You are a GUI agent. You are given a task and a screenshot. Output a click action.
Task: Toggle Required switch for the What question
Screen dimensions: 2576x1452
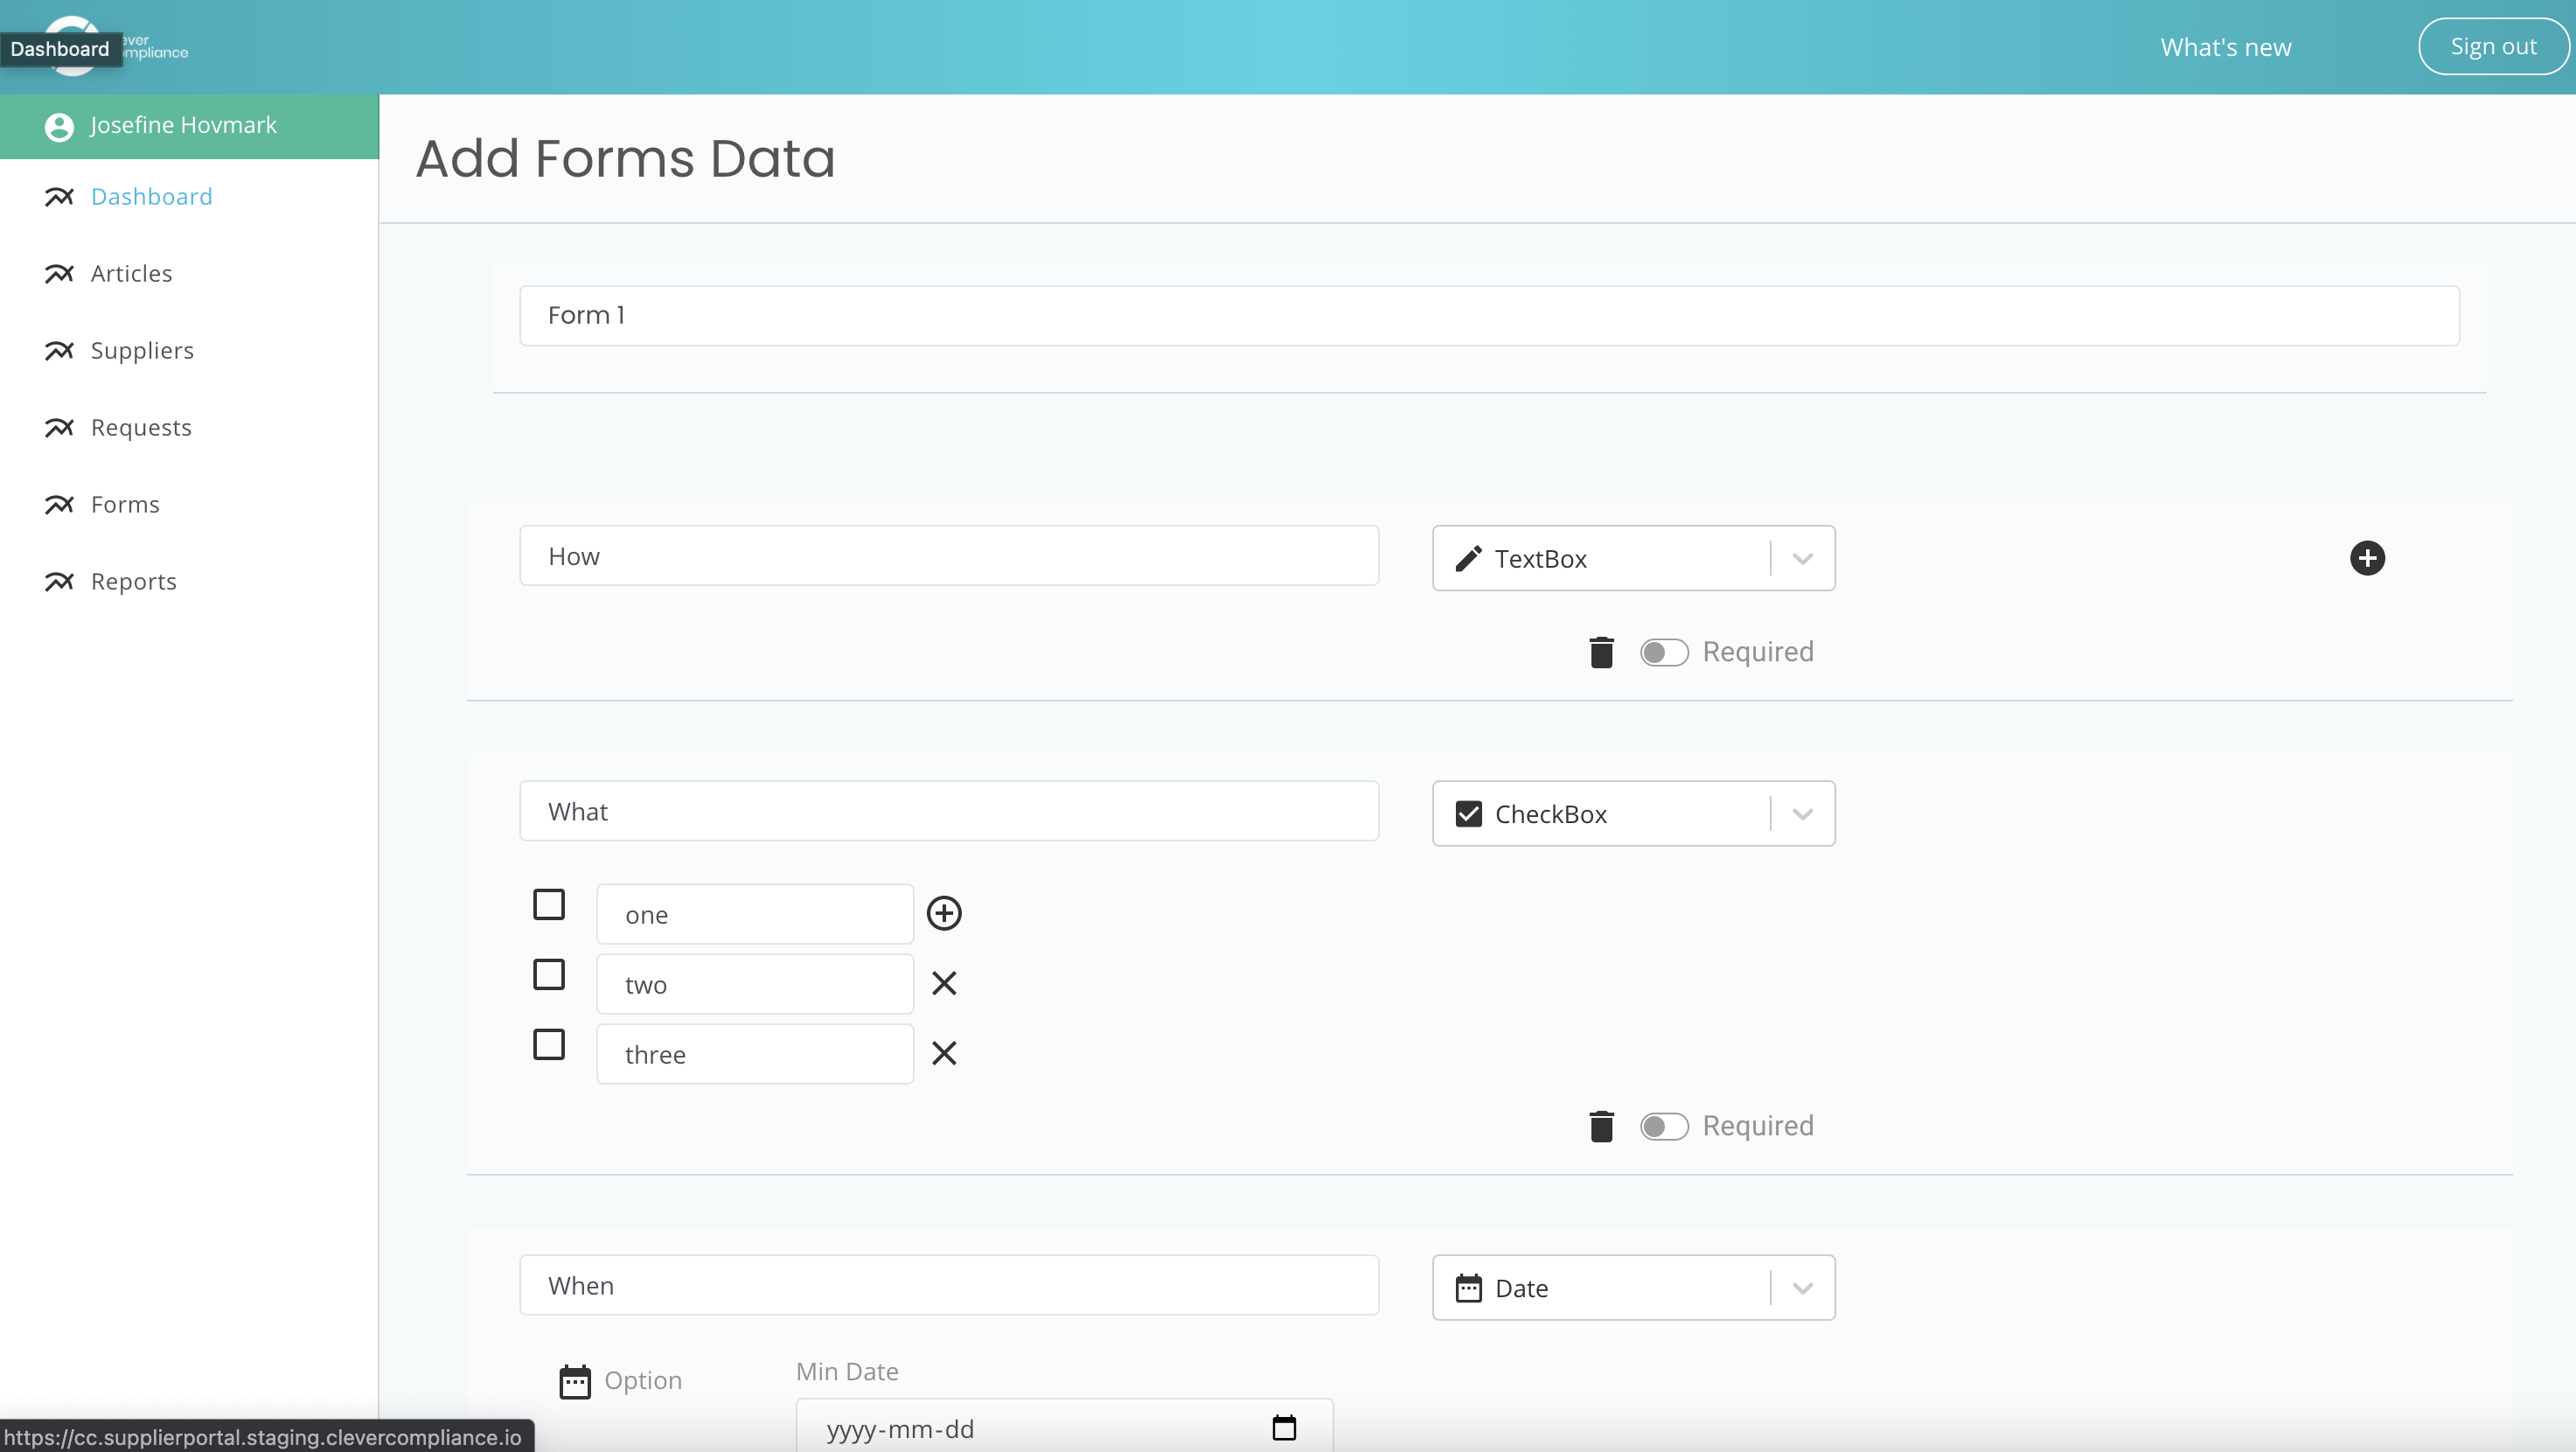point(1664,1126)
